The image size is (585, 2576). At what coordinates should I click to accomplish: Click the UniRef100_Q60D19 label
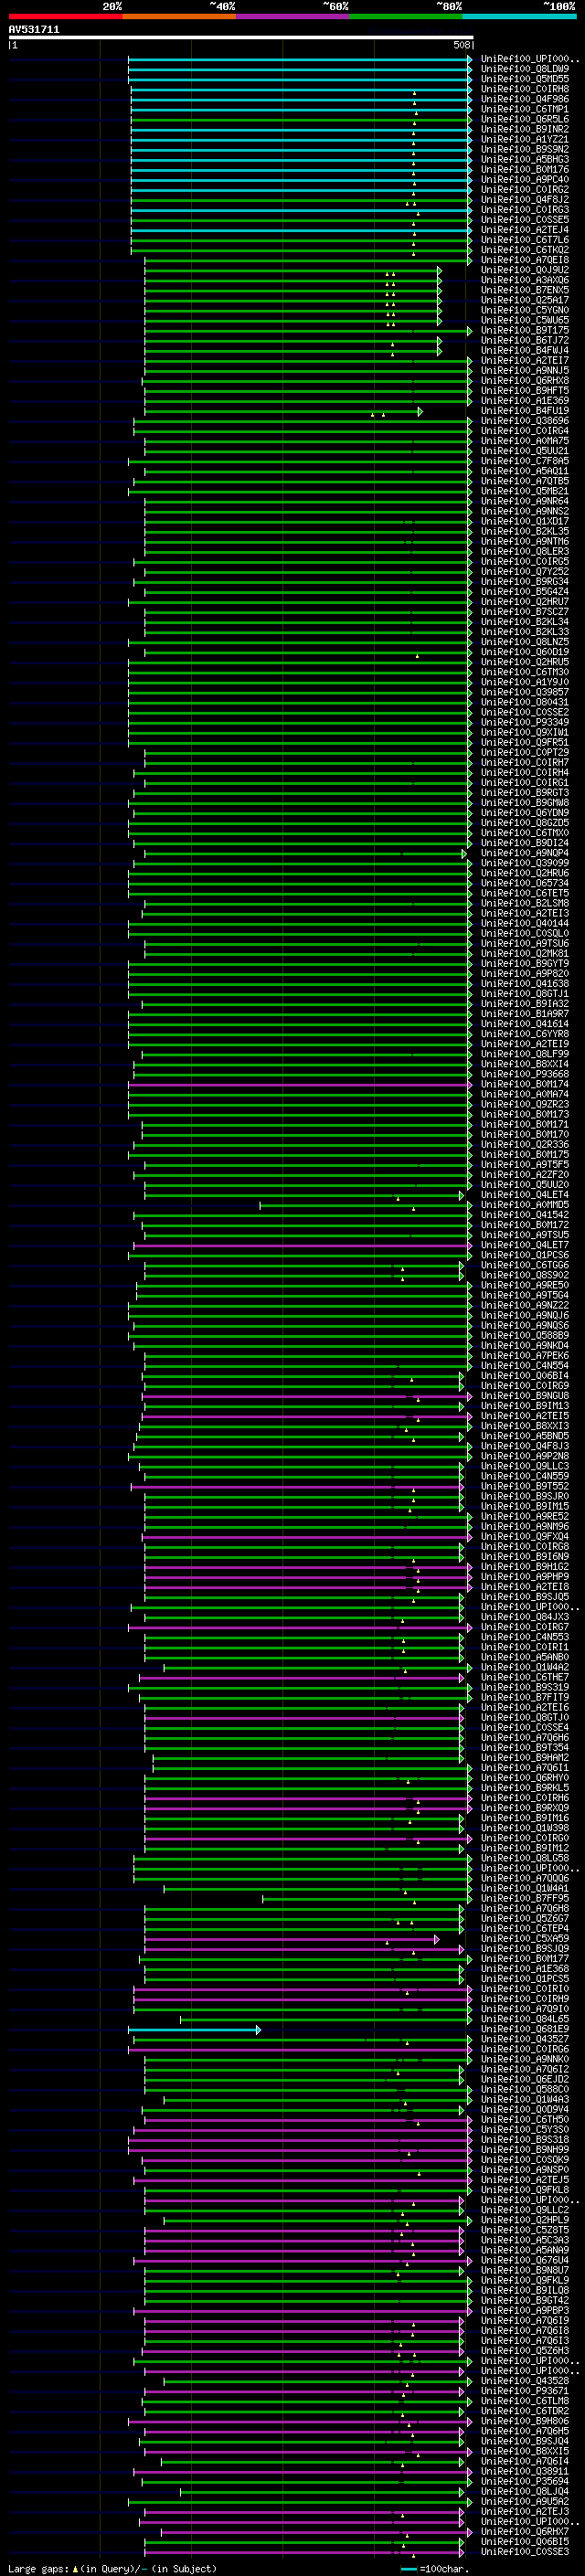(x=525, y=652)
